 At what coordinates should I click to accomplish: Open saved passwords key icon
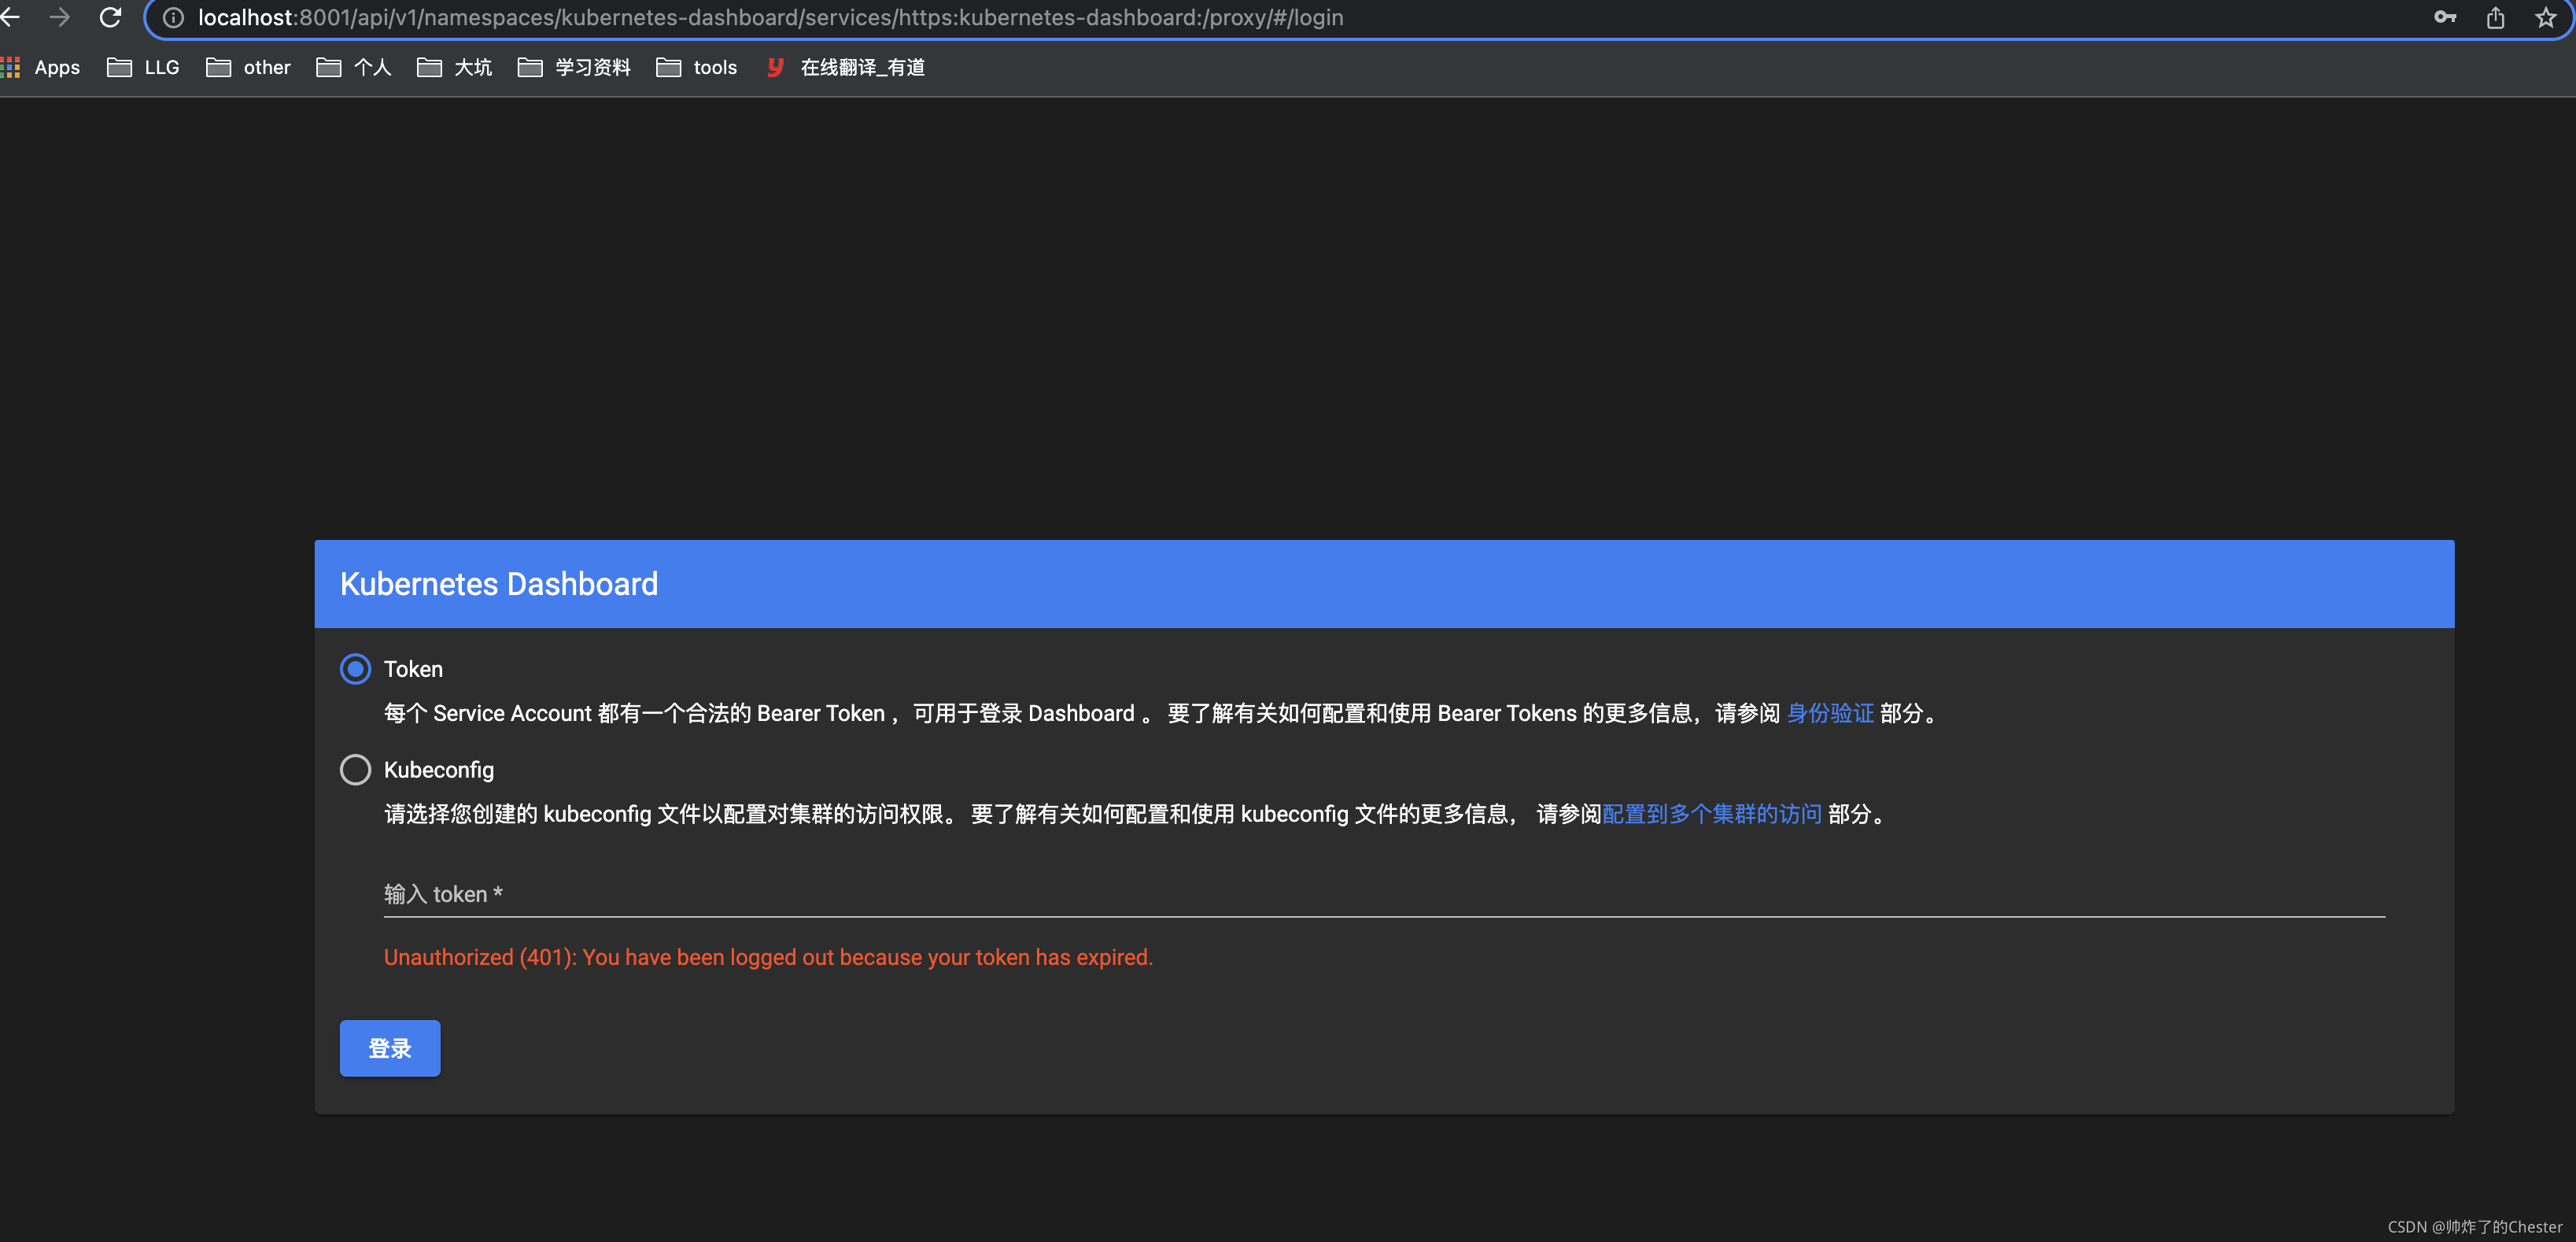pyautogui.click(x=2445, y=17)
